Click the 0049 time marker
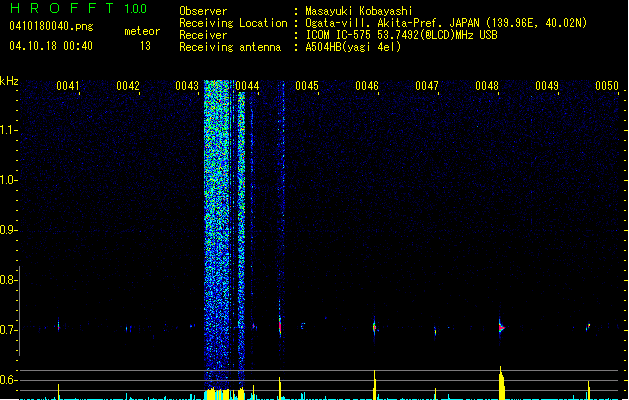The height and width of the screenshot is (400, 629). point(547,86)
